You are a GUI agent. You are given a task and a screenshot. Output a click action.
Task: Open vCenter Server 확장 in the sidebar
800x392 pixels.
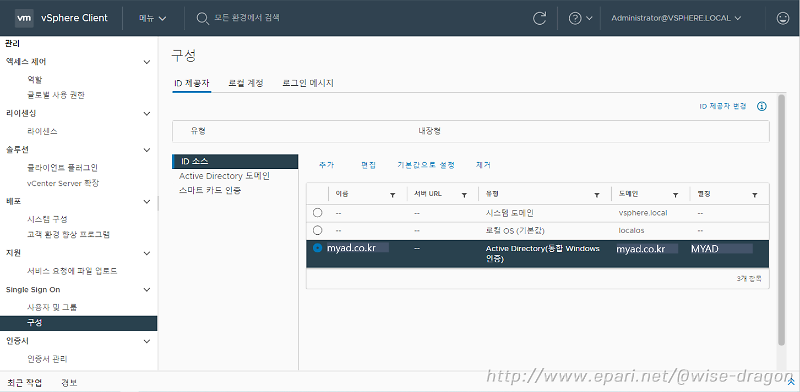63,183
